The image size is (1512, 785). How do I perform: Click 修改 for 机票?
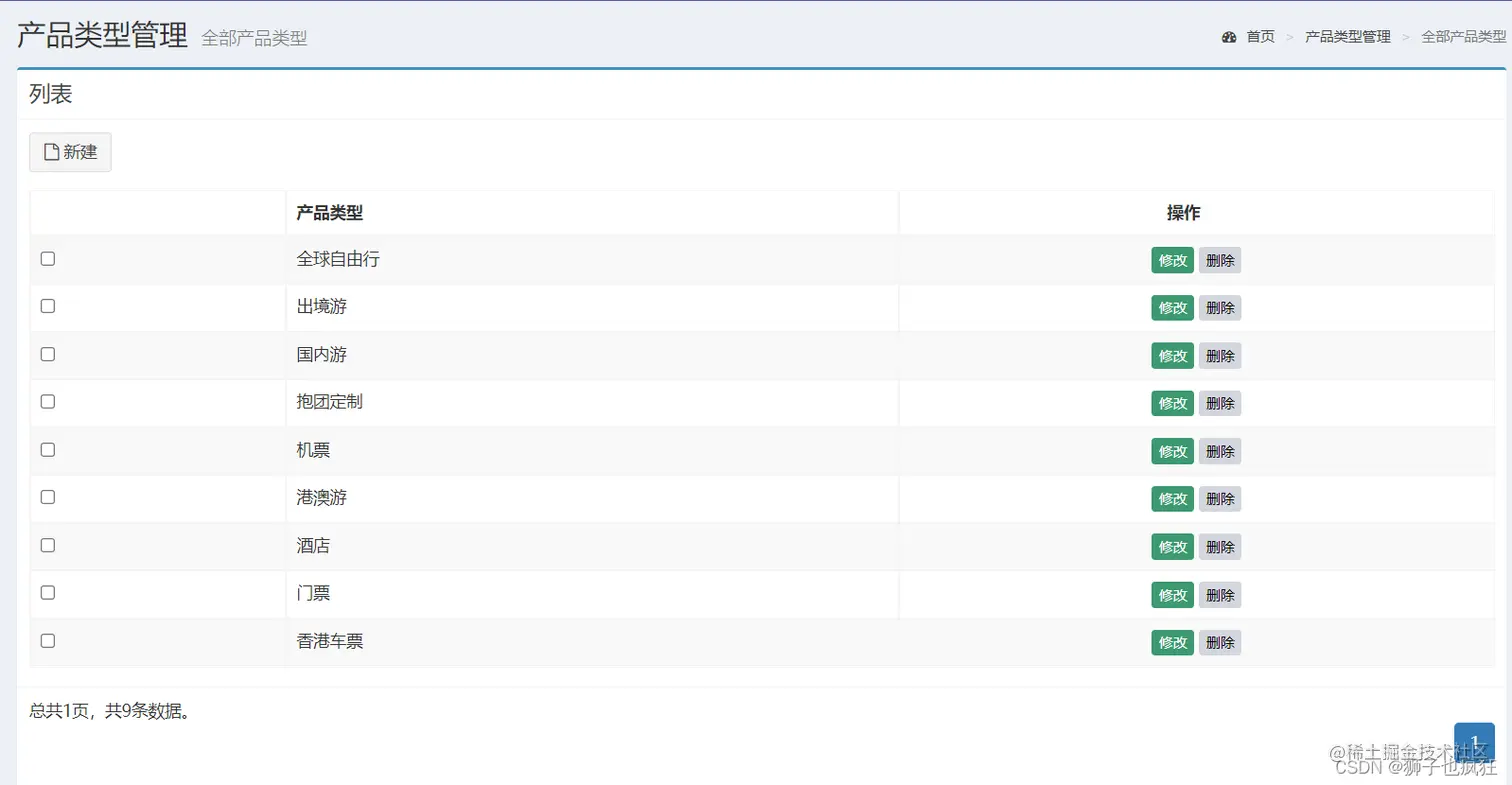pos(1173,451)
